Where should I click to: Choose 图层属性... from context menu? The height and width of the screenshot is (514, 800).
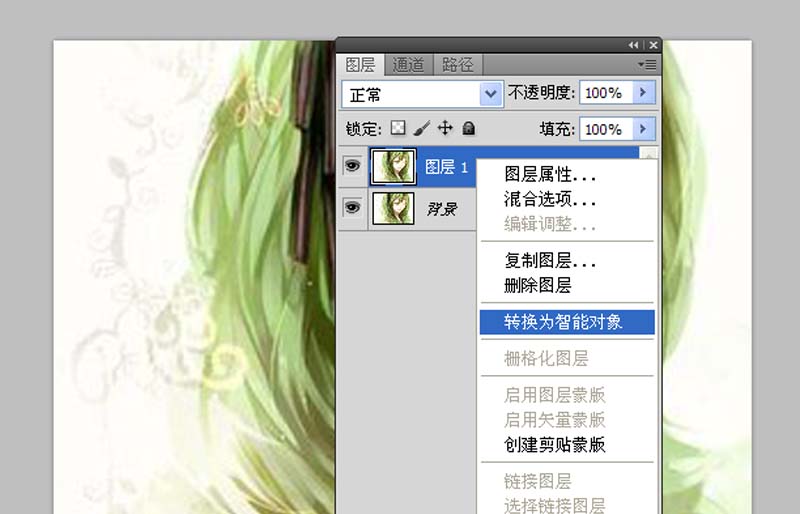coord(567,175)
